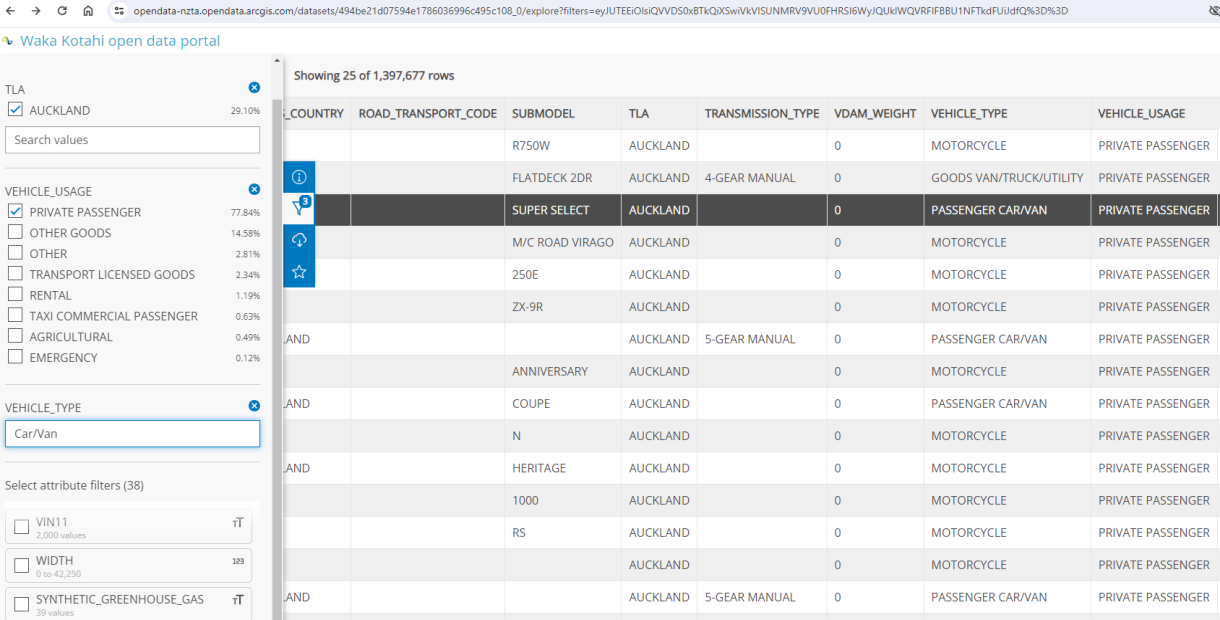
Task: Open the download cloud icon
Action: (299, 240)
